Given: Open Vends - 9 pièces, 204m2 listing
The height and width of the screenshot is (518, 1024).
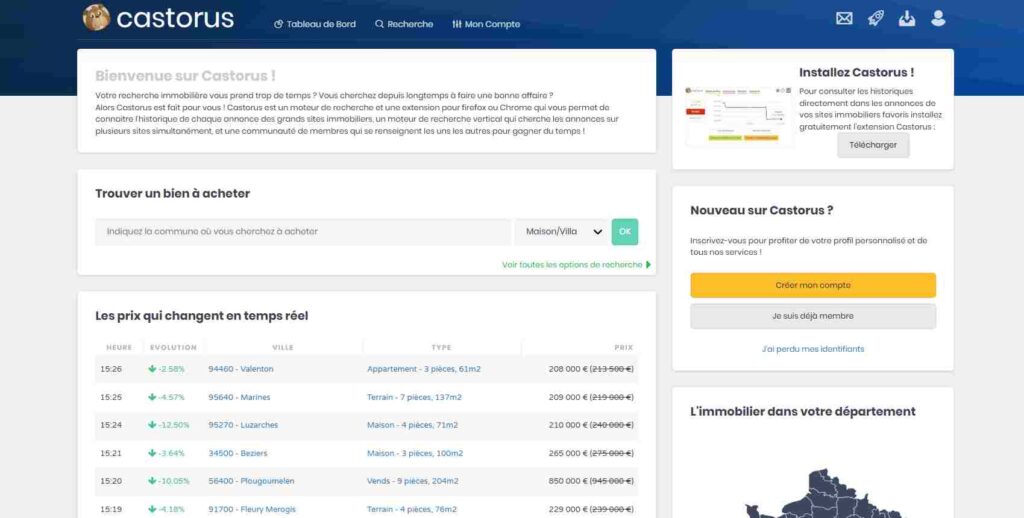Looking at the screenshot, I should click(413, 481).
